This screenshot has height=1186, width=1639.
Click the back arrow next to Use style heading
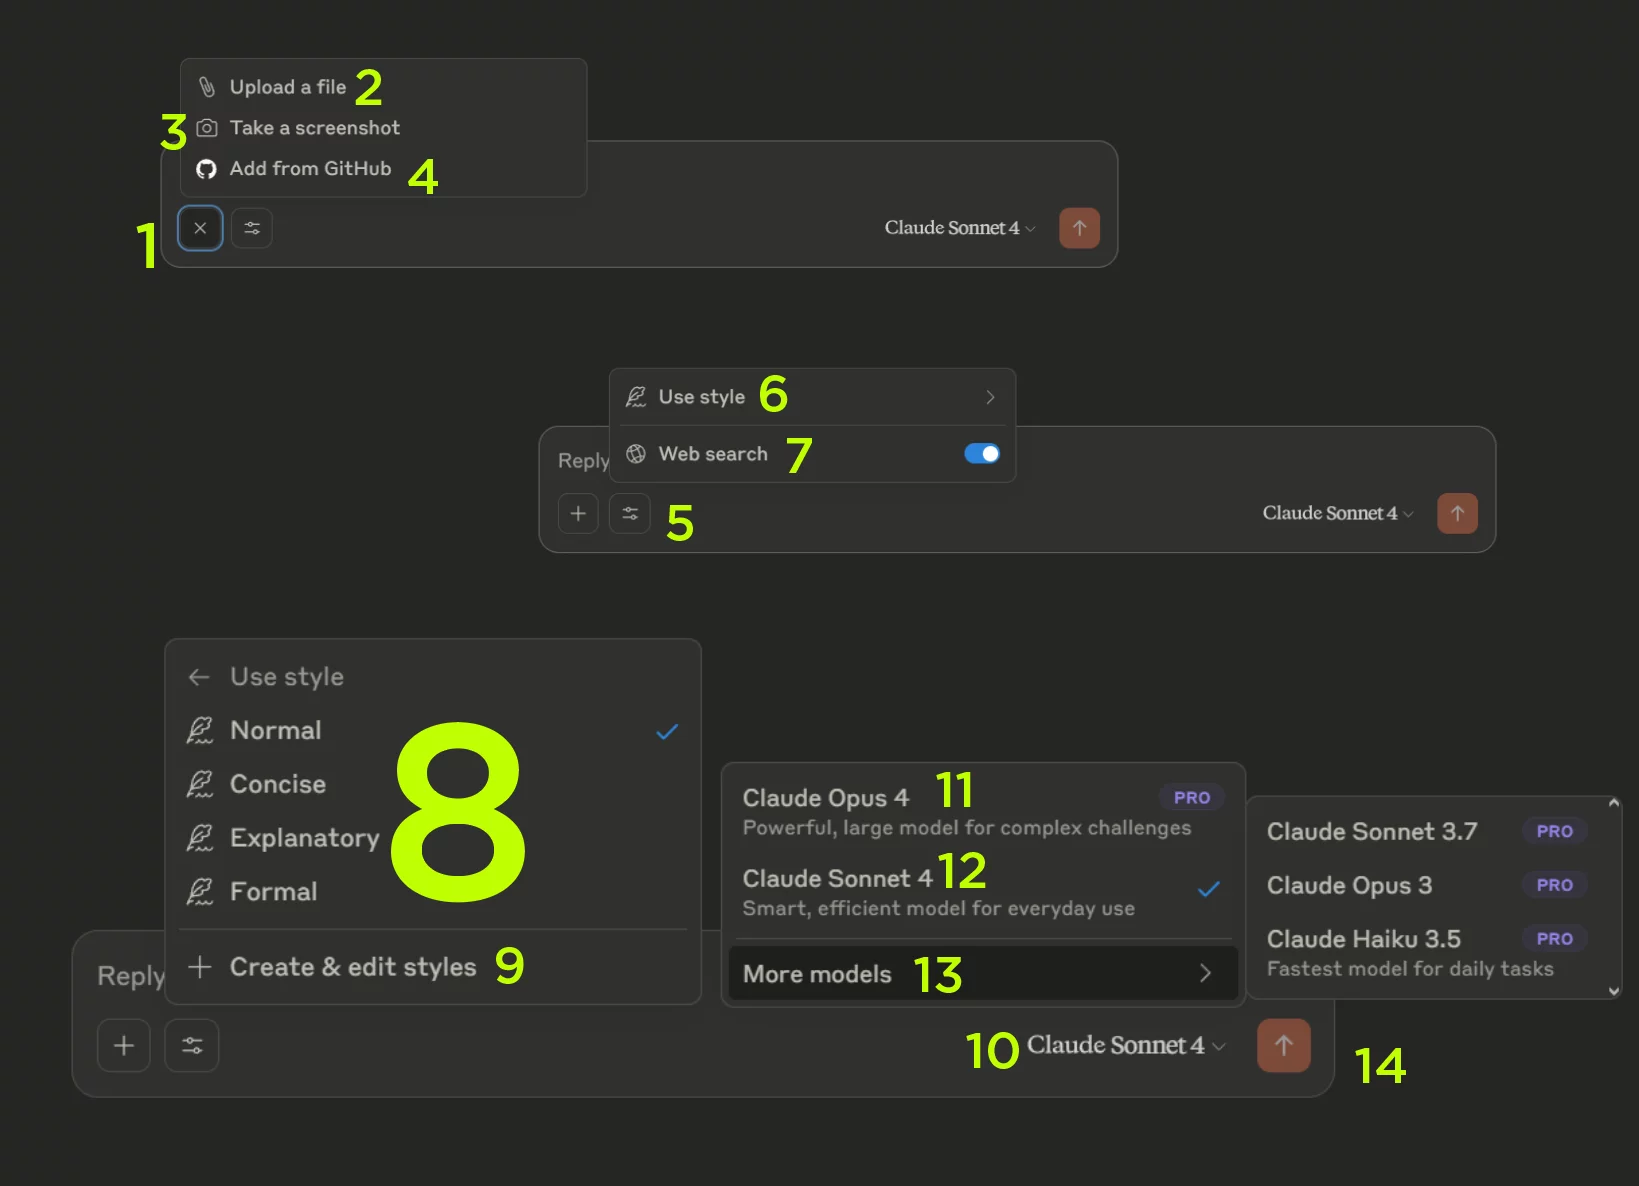click(199, 677)
